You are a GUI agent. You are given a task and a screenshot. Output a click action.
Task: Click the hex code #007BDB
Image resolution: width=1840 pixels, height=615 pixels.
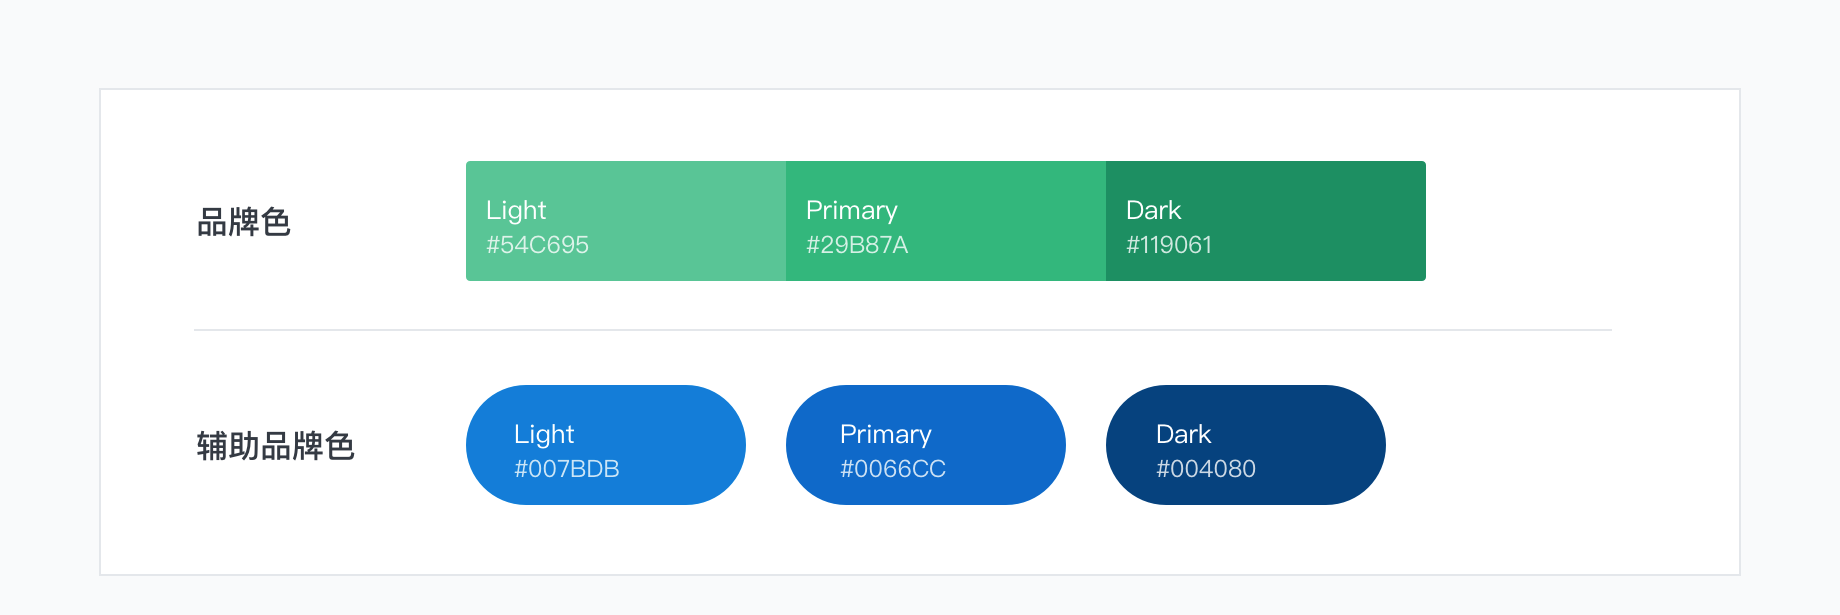567,469
